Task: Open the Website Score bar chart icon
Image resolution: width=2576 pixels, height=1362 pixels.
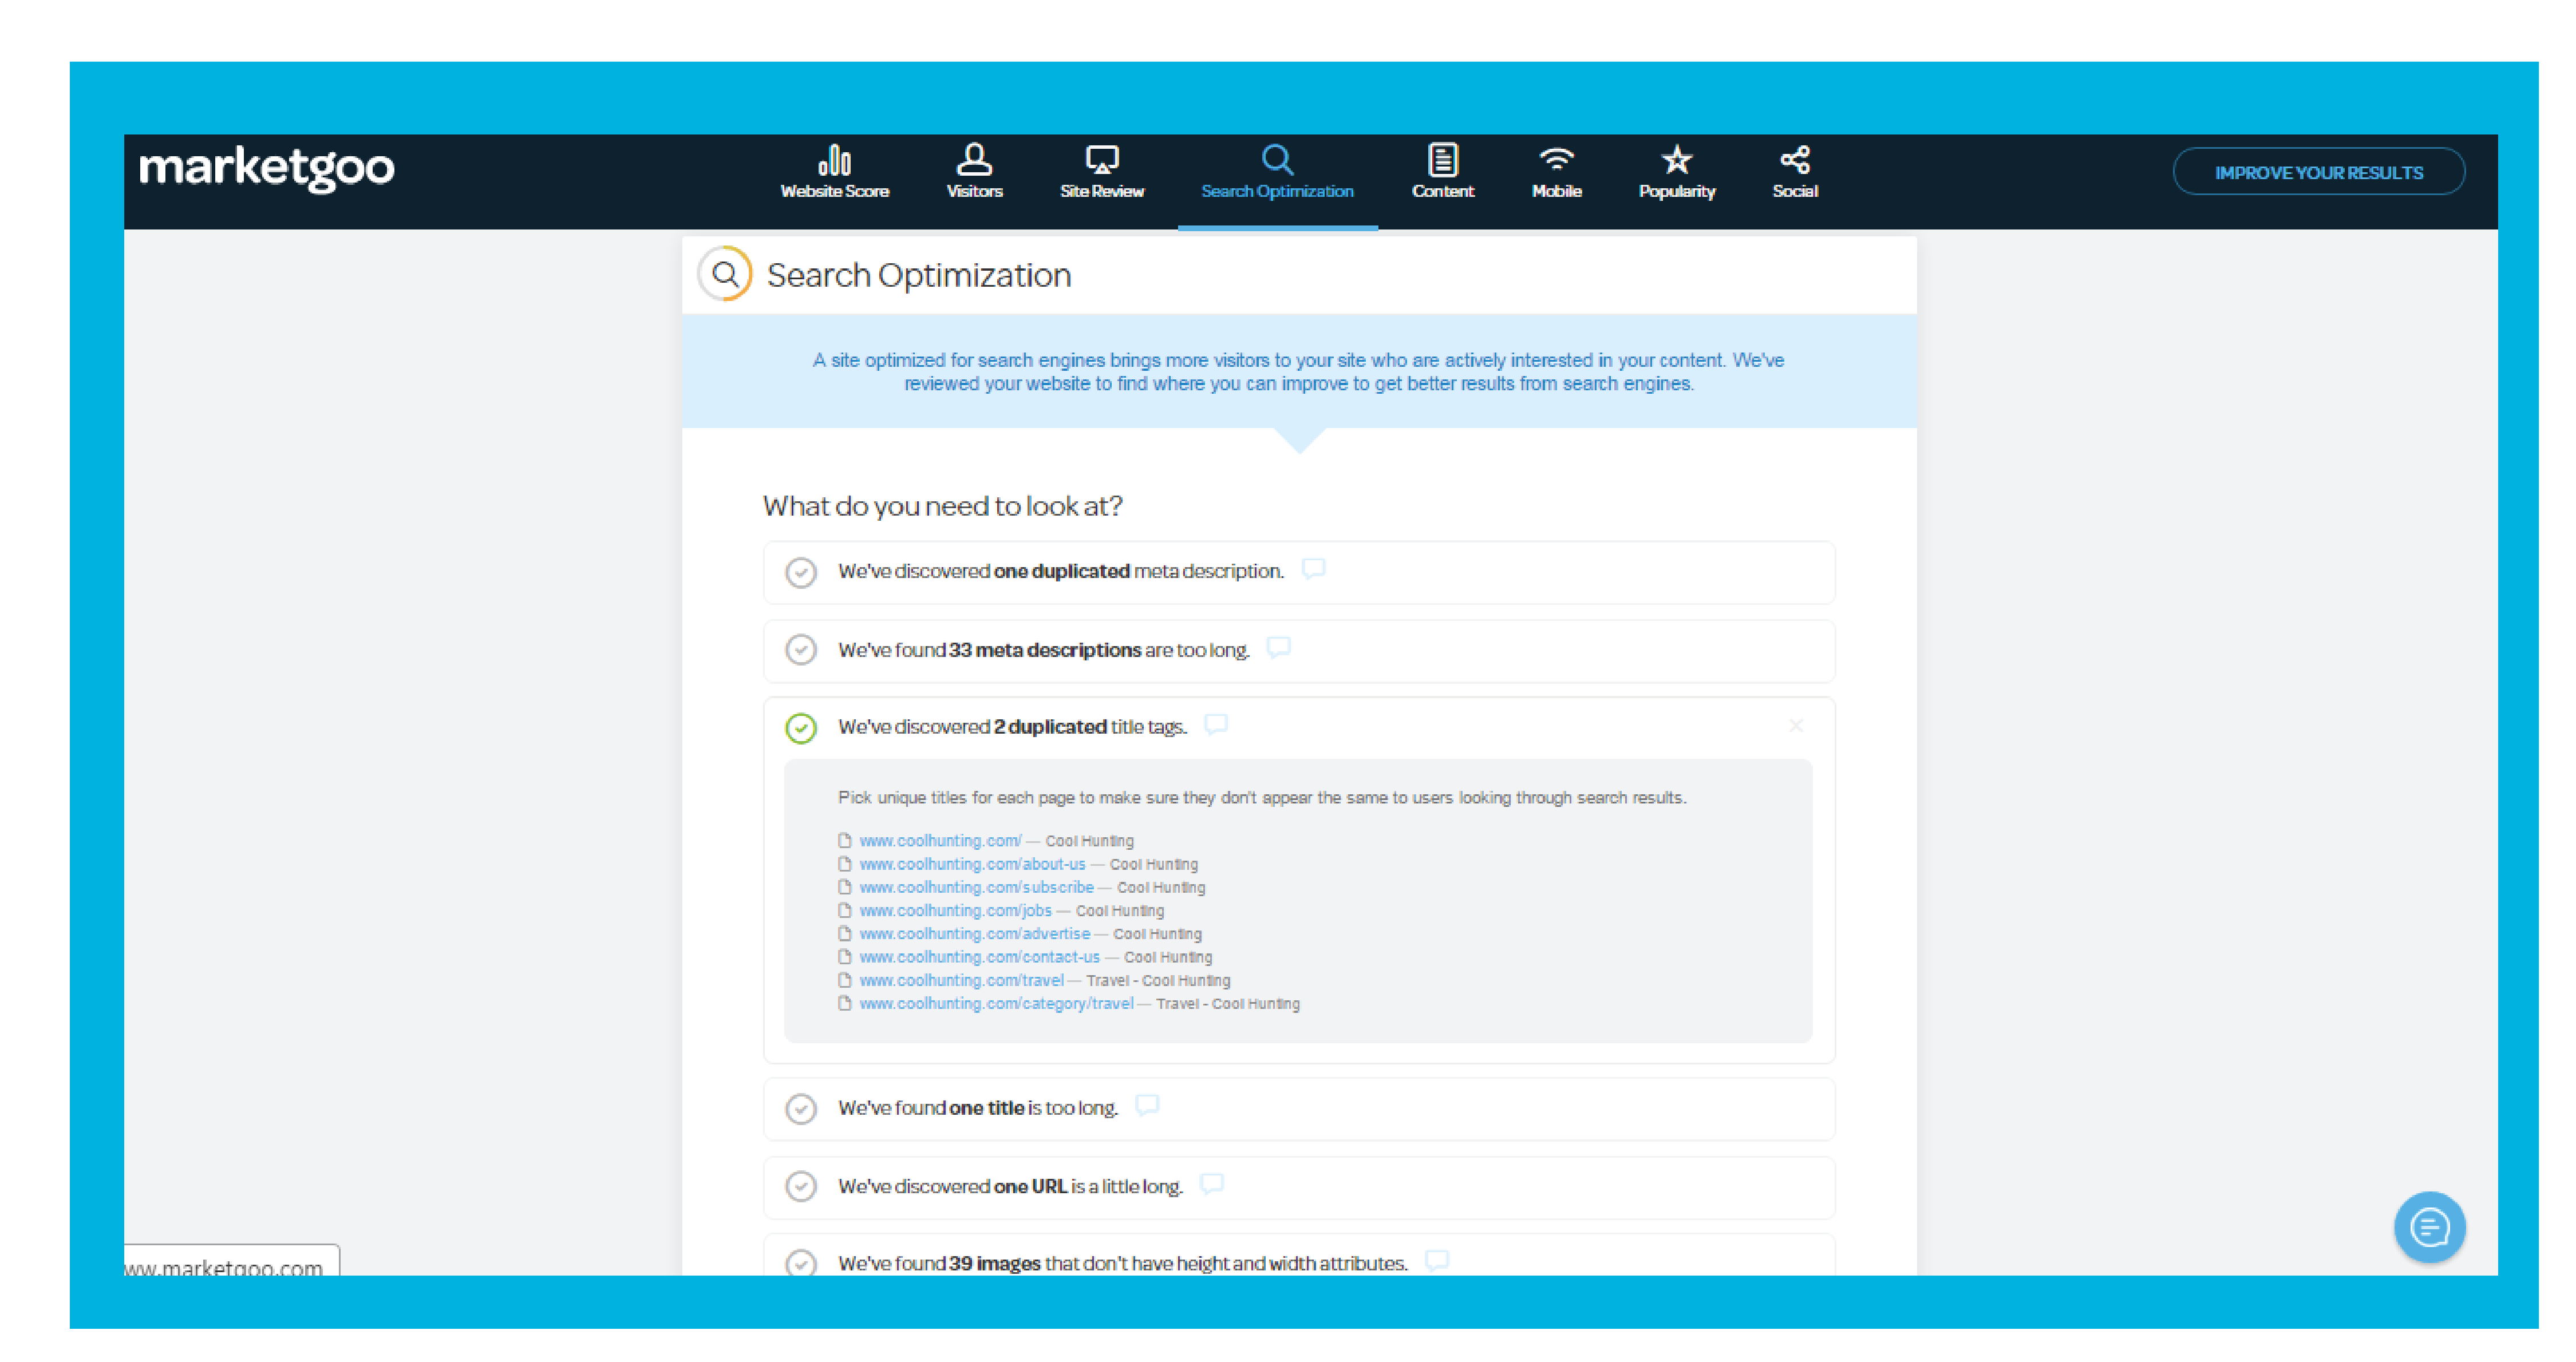Action: pos(834,160)
